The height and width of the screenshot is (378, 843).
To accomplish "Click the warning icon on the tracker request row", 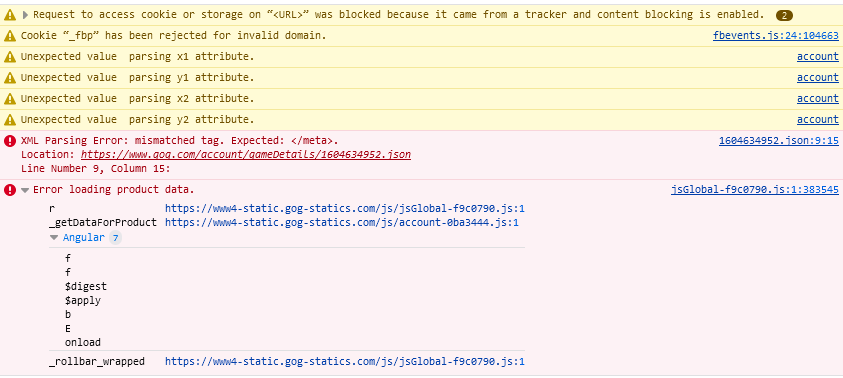I will (10, 15).
